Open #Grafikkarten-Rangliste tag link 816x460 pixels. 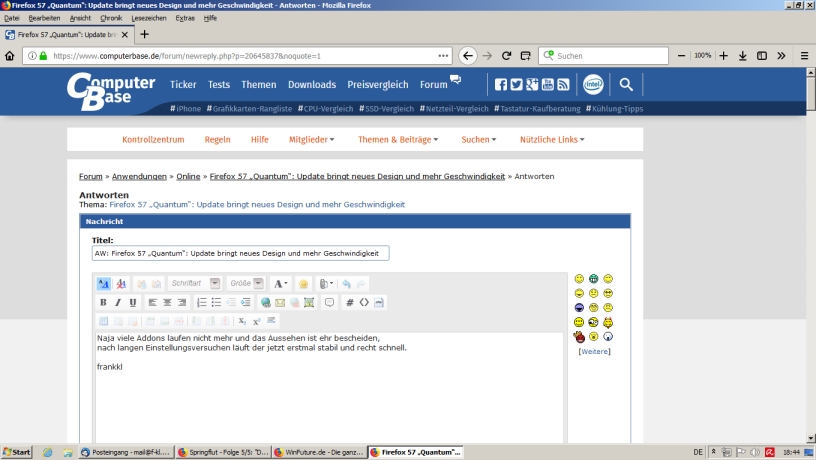pos(249,109)
